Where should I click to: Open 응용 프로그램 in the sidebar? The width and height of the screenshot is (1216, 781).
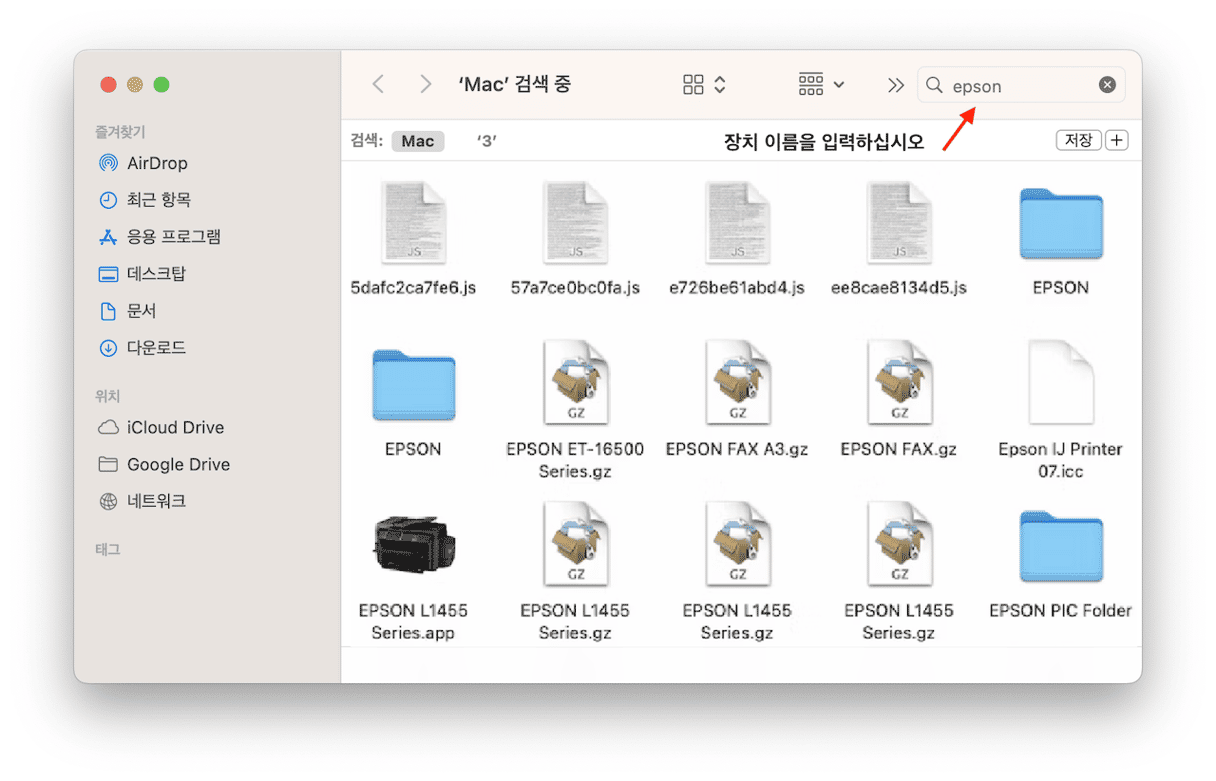160,237
